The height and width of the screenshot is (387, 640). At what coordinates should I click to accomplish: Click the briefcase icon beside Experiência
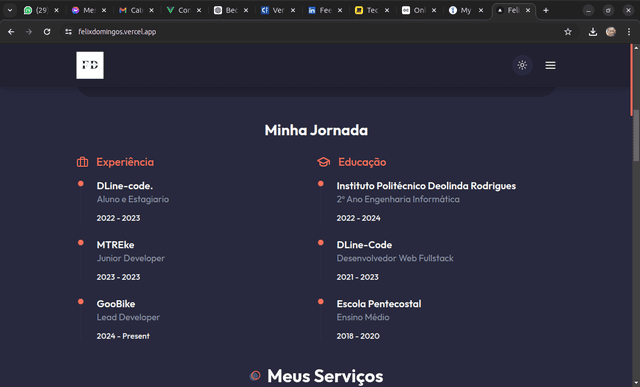82,162
